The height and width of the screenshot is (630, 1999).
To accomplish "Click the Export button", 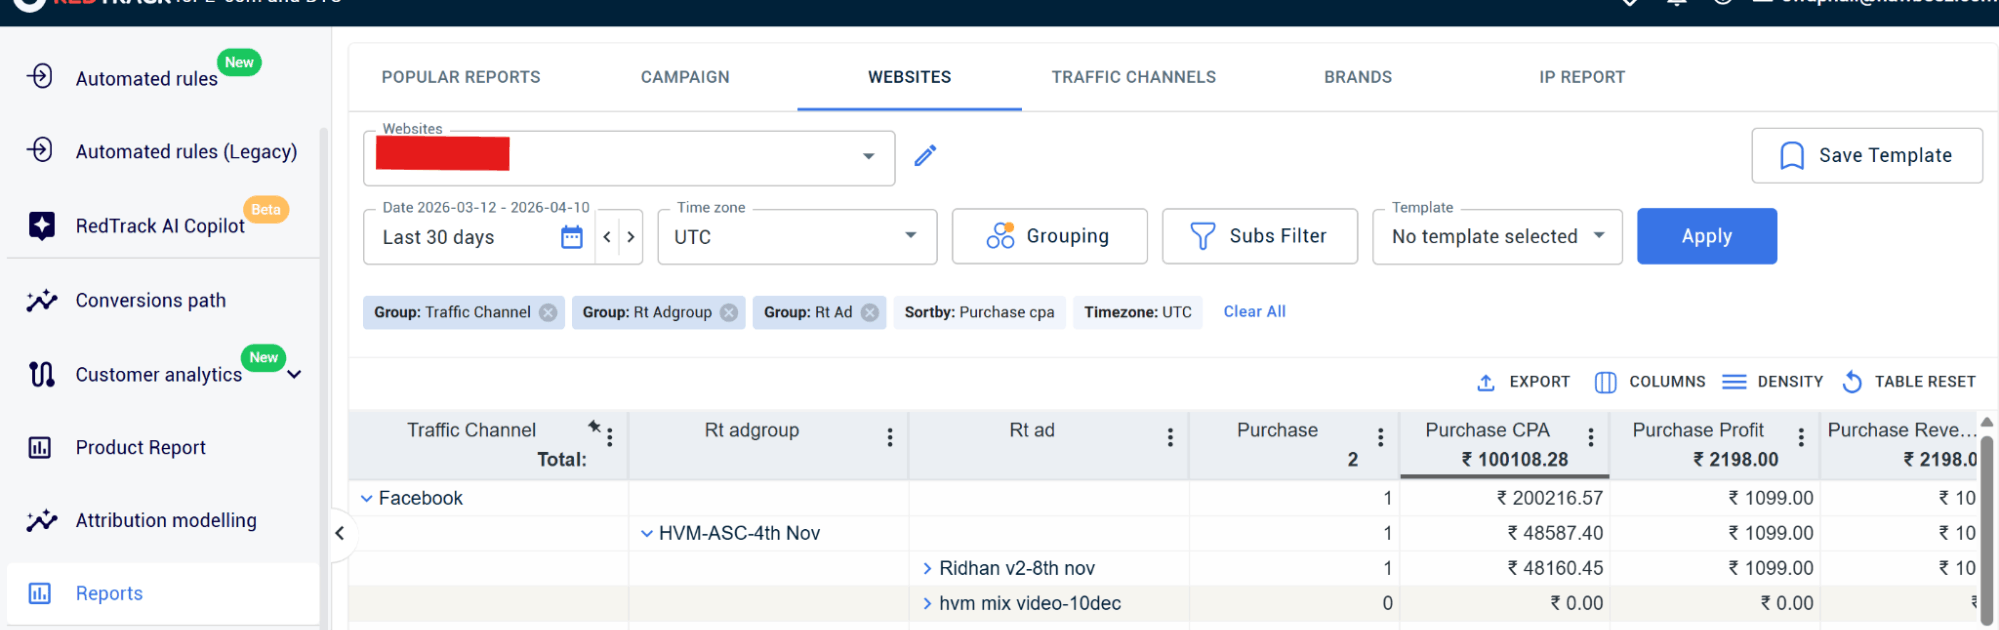I will [x=1523, y=382].
